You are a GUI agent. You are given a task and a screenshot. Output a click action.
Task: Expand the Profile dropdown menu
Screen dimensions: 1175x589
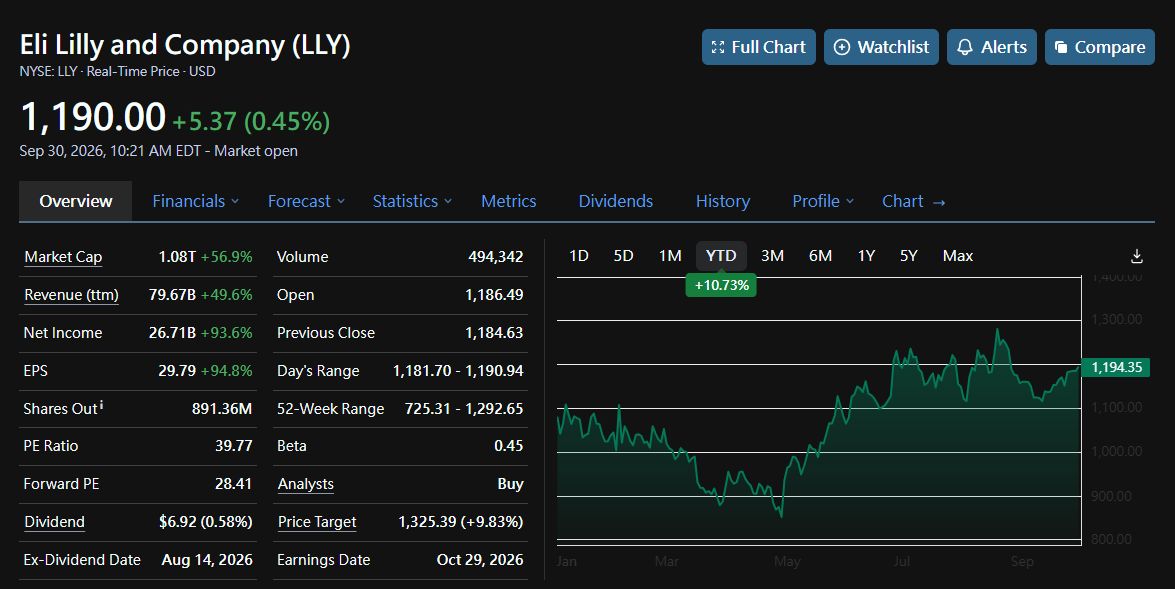coord(823,202)
